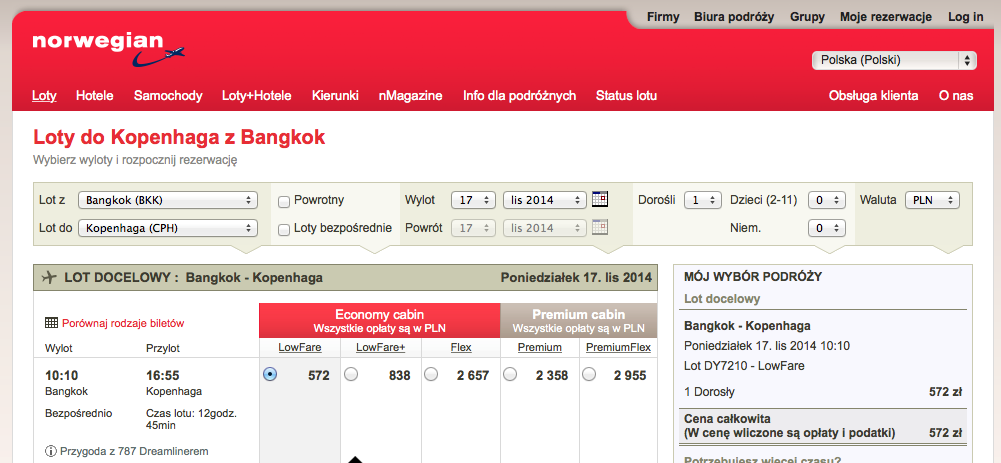Click the airplane icon in Lot docelowy header
Image resolution: width=1001 pixels, height=463 pixels.
click(x=49, y=278)
